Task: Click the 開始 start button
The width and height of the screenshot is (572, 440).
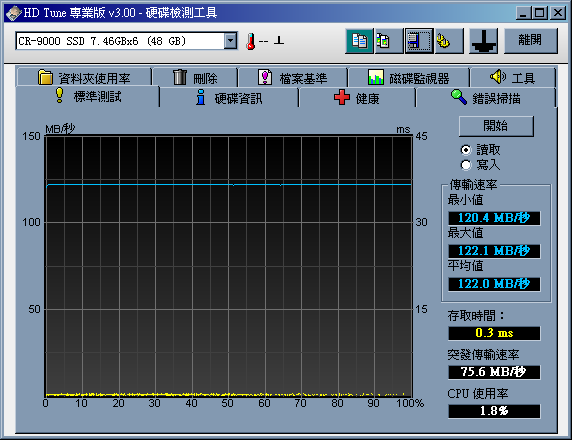Action: coord(496,126)
